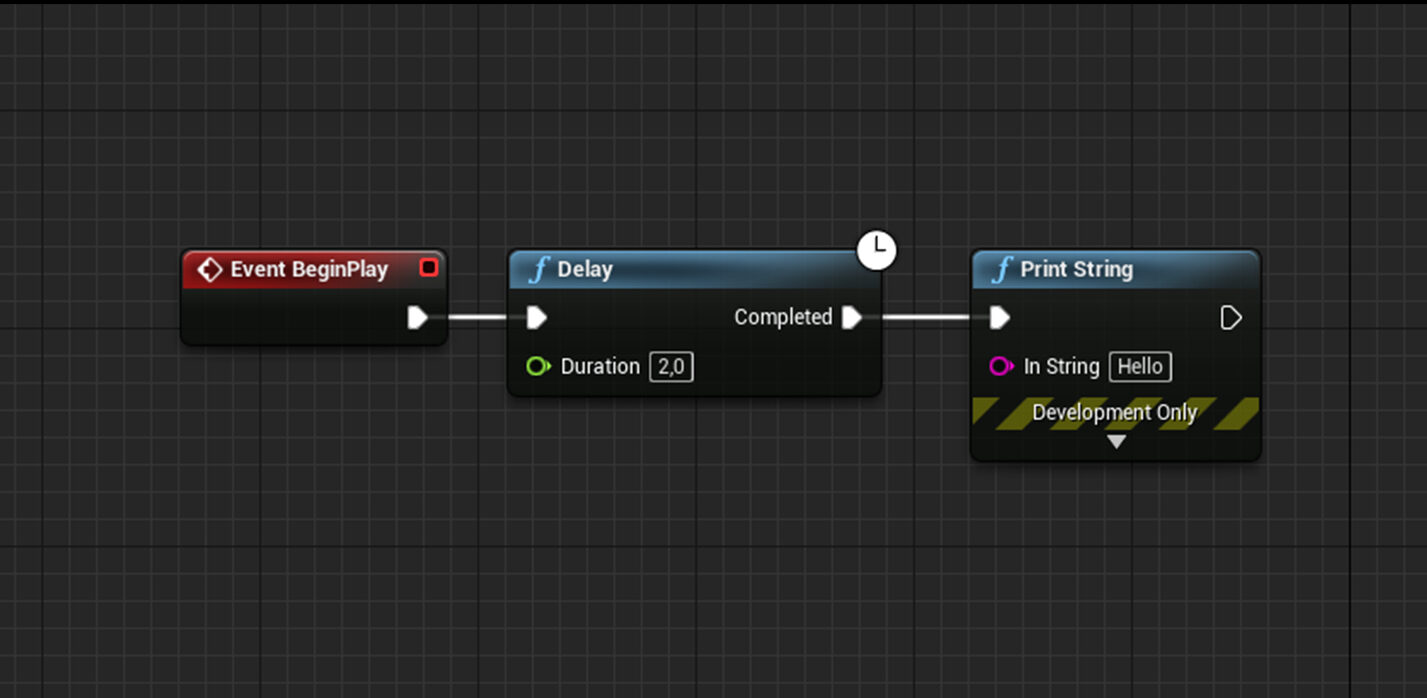Click the In String field containing Hello
This screenshot has height=698, width=1427.
1140,367
